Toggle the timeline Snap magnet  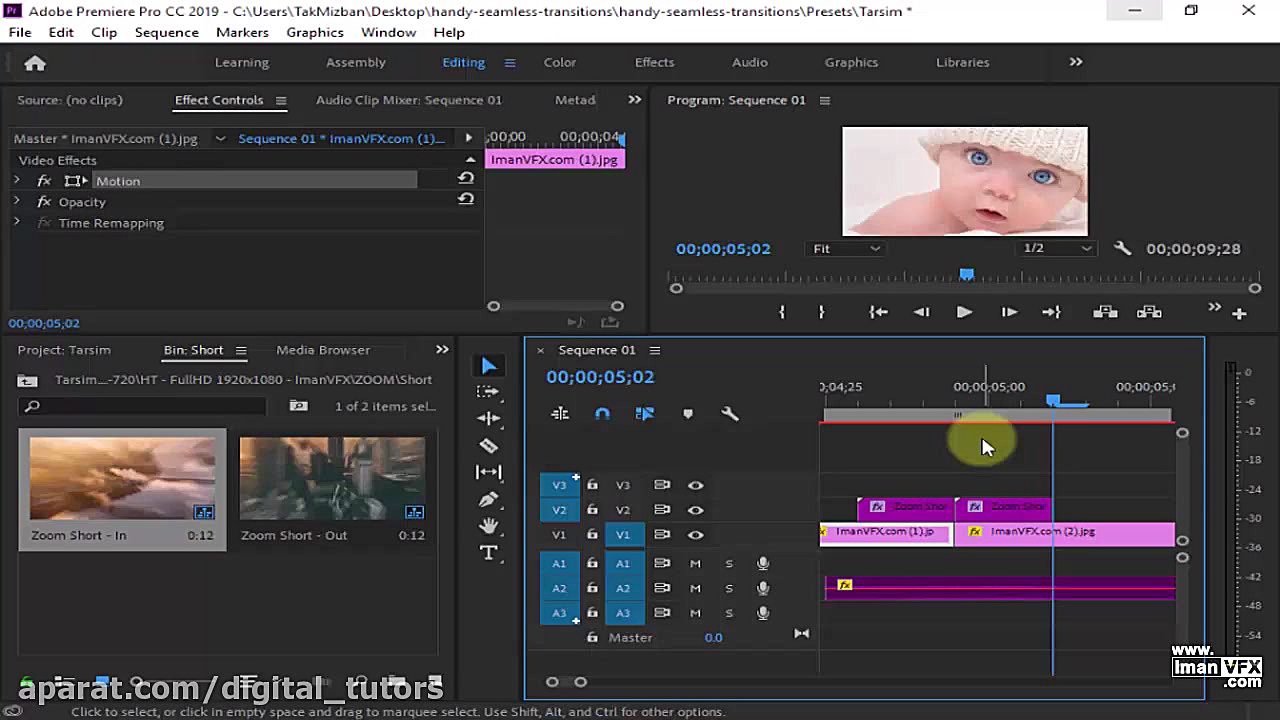(602, 414)
